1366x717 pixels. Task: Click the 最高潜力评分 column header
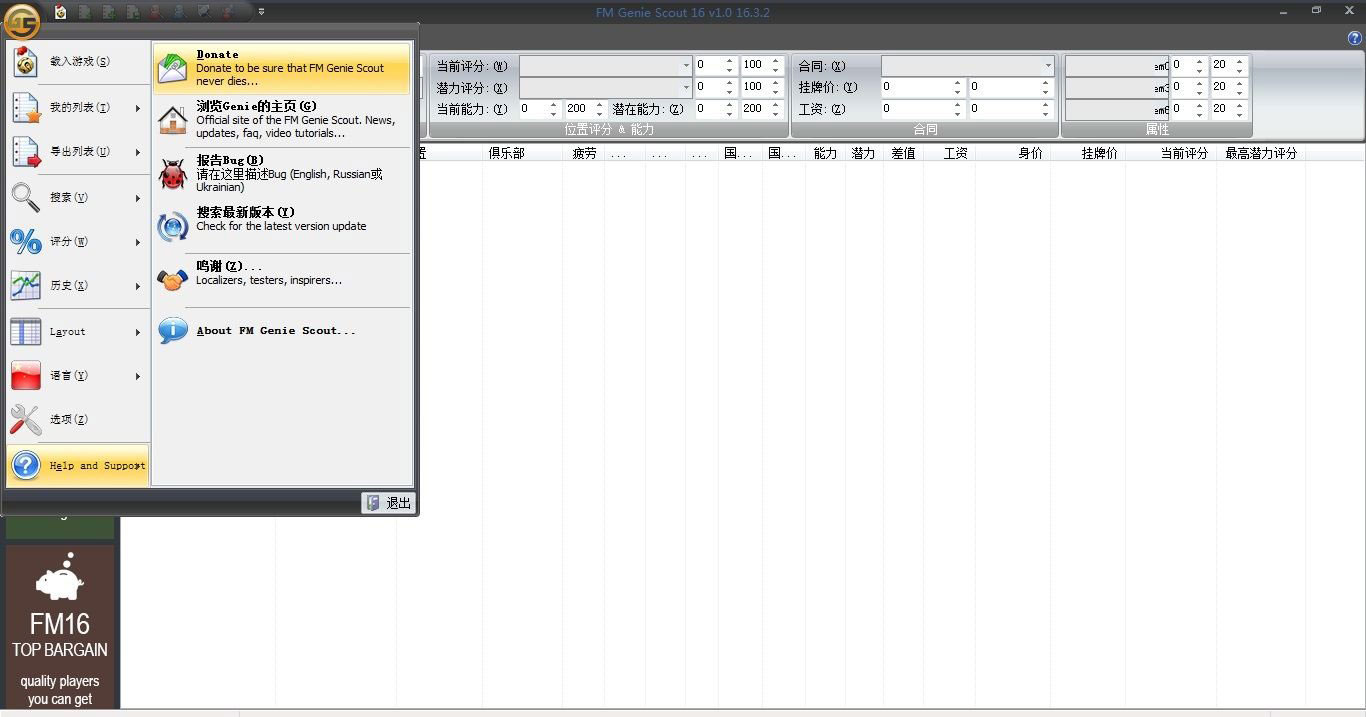(1261, 153)
